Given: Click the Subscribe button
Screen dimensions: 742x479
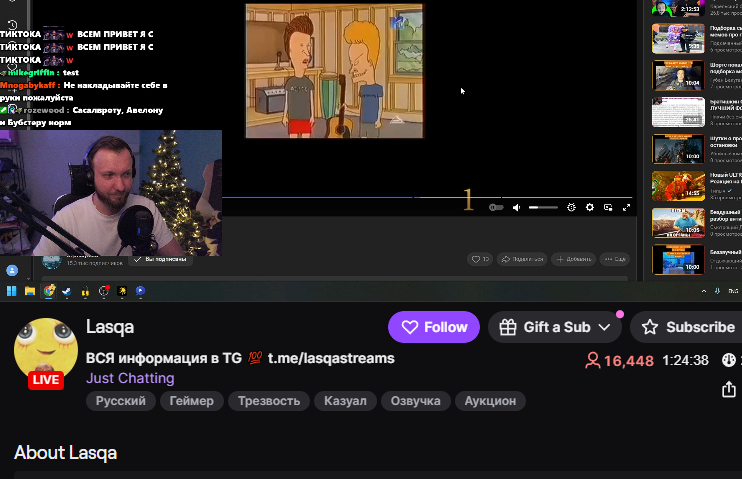Looking at the screenshot, I should [x=688, y=327].
